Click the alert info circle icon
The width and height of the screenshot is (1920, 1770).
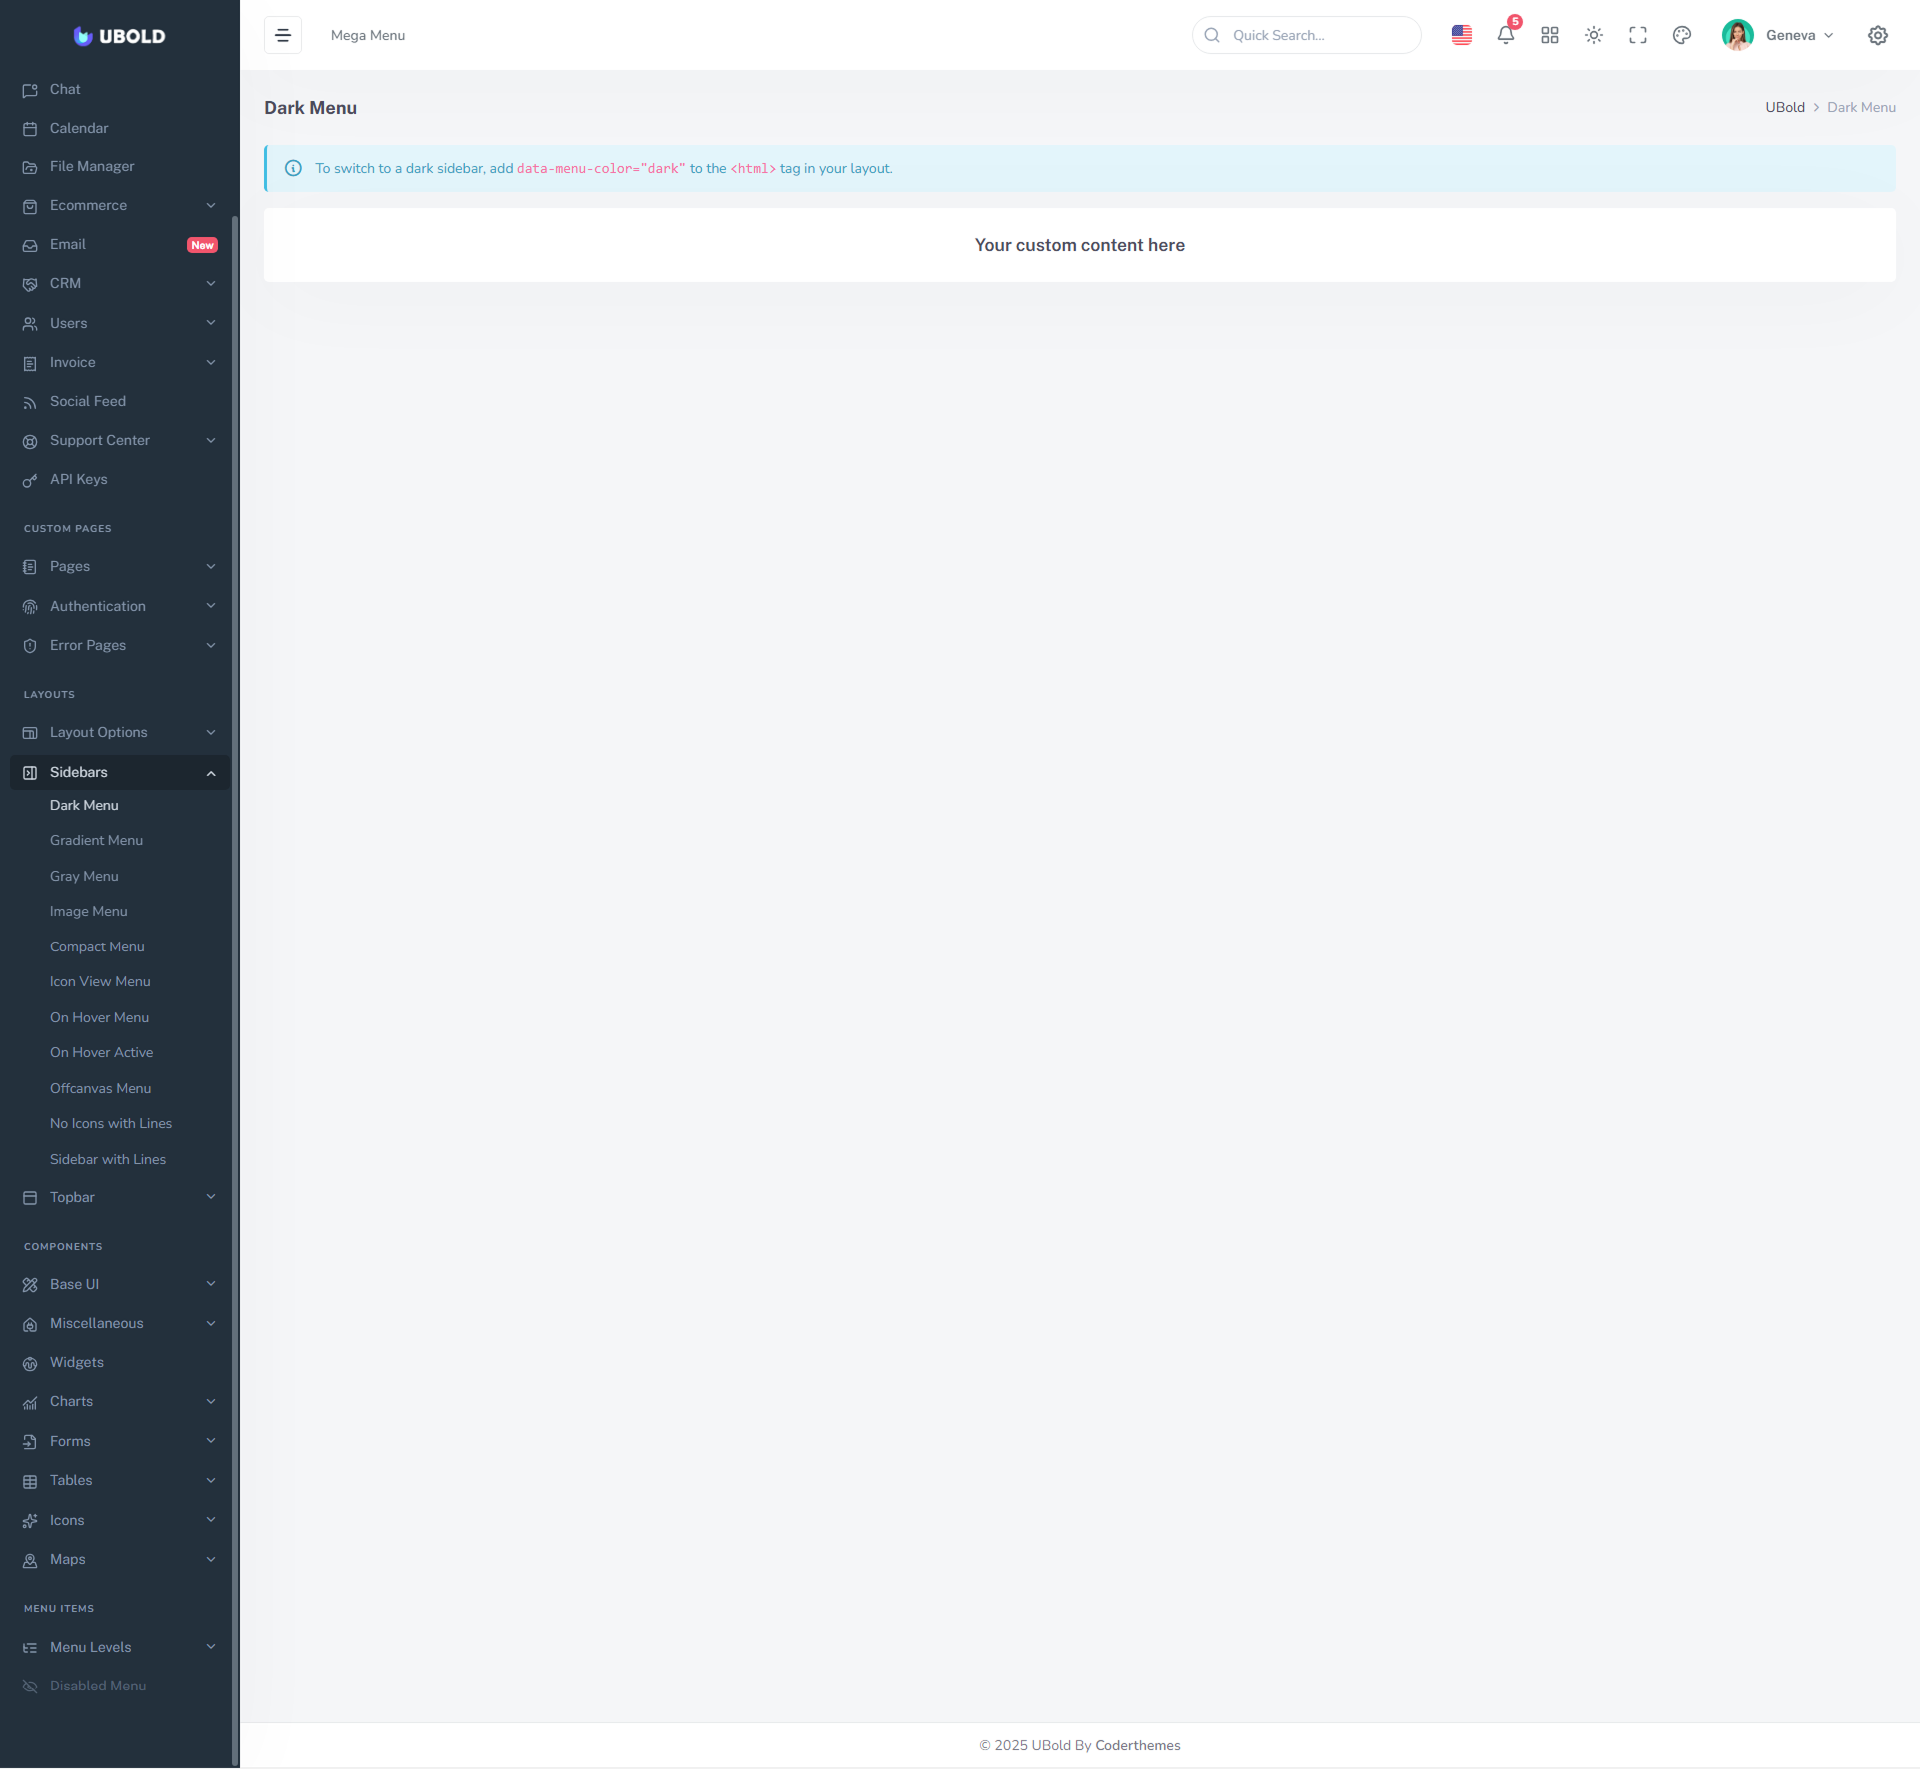pyautogui.click(x=293, y=169)
